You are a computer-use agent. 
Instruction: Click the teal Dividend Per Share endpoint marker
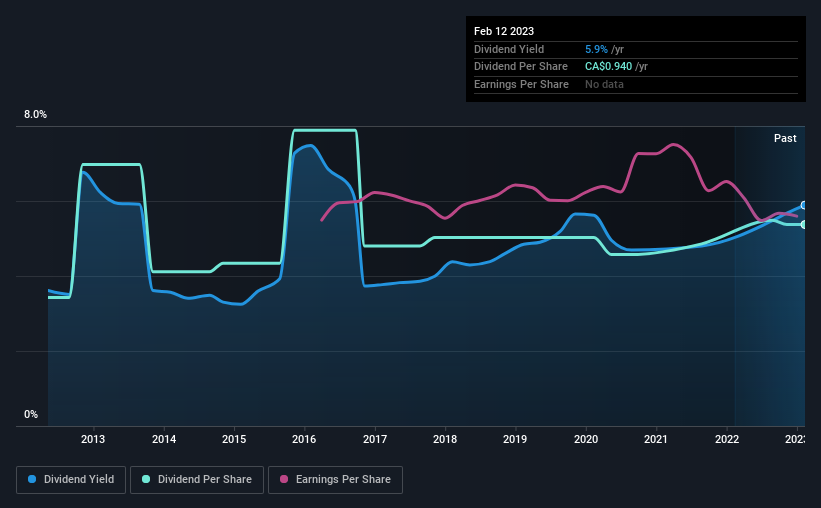point(804,225)
